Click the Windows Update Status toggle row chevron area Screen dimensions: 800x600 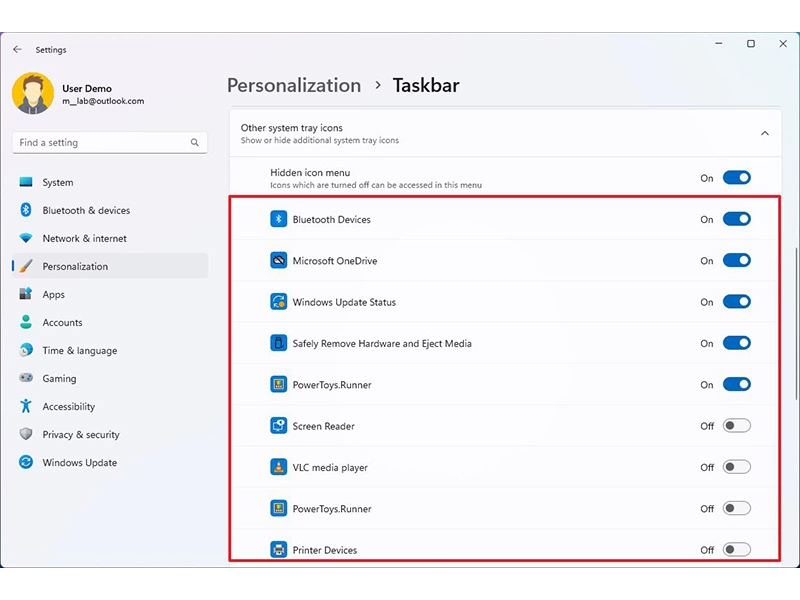click(737, 301)
